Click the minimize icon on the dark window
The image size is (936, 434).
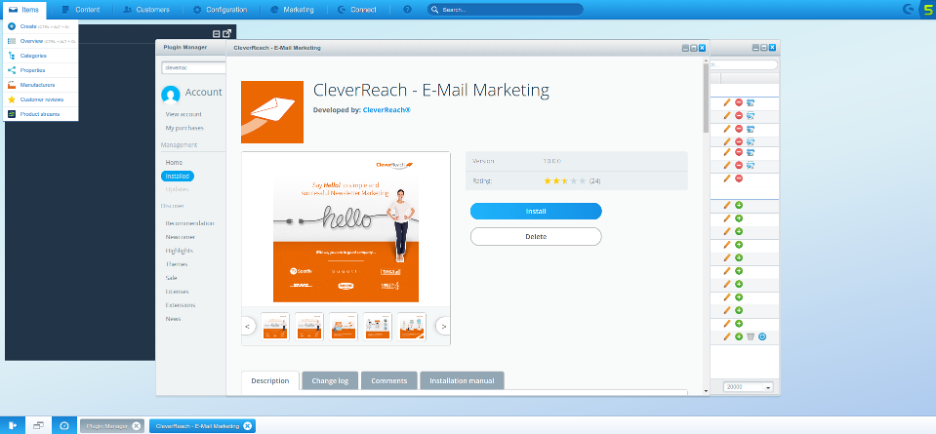[217, 34]
